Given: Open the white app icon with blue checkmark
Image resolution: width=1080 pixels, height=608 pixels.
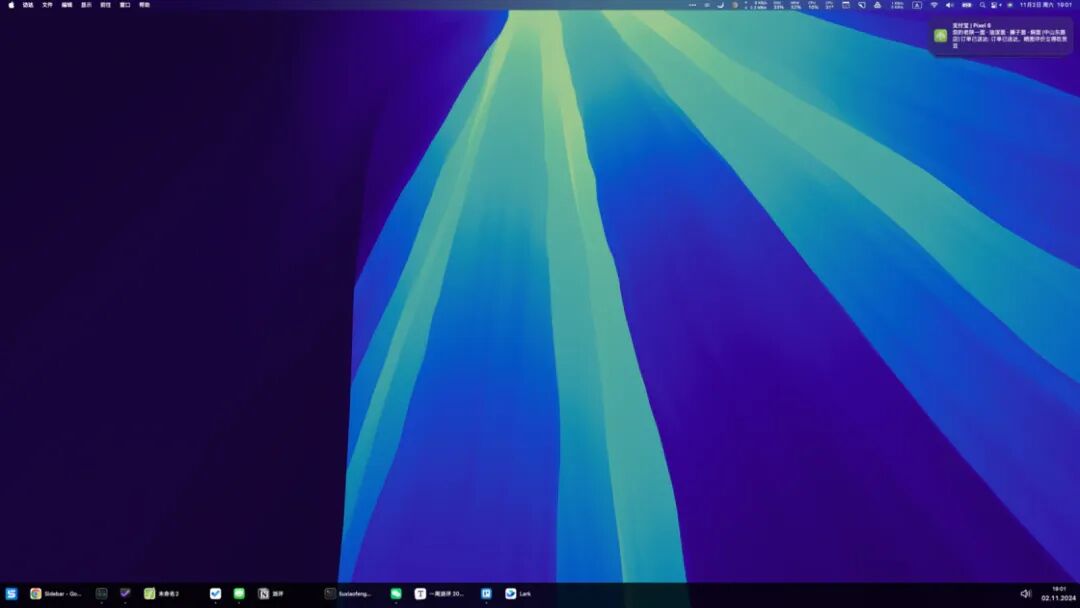Looking at the screenshot, I should 216,594.
